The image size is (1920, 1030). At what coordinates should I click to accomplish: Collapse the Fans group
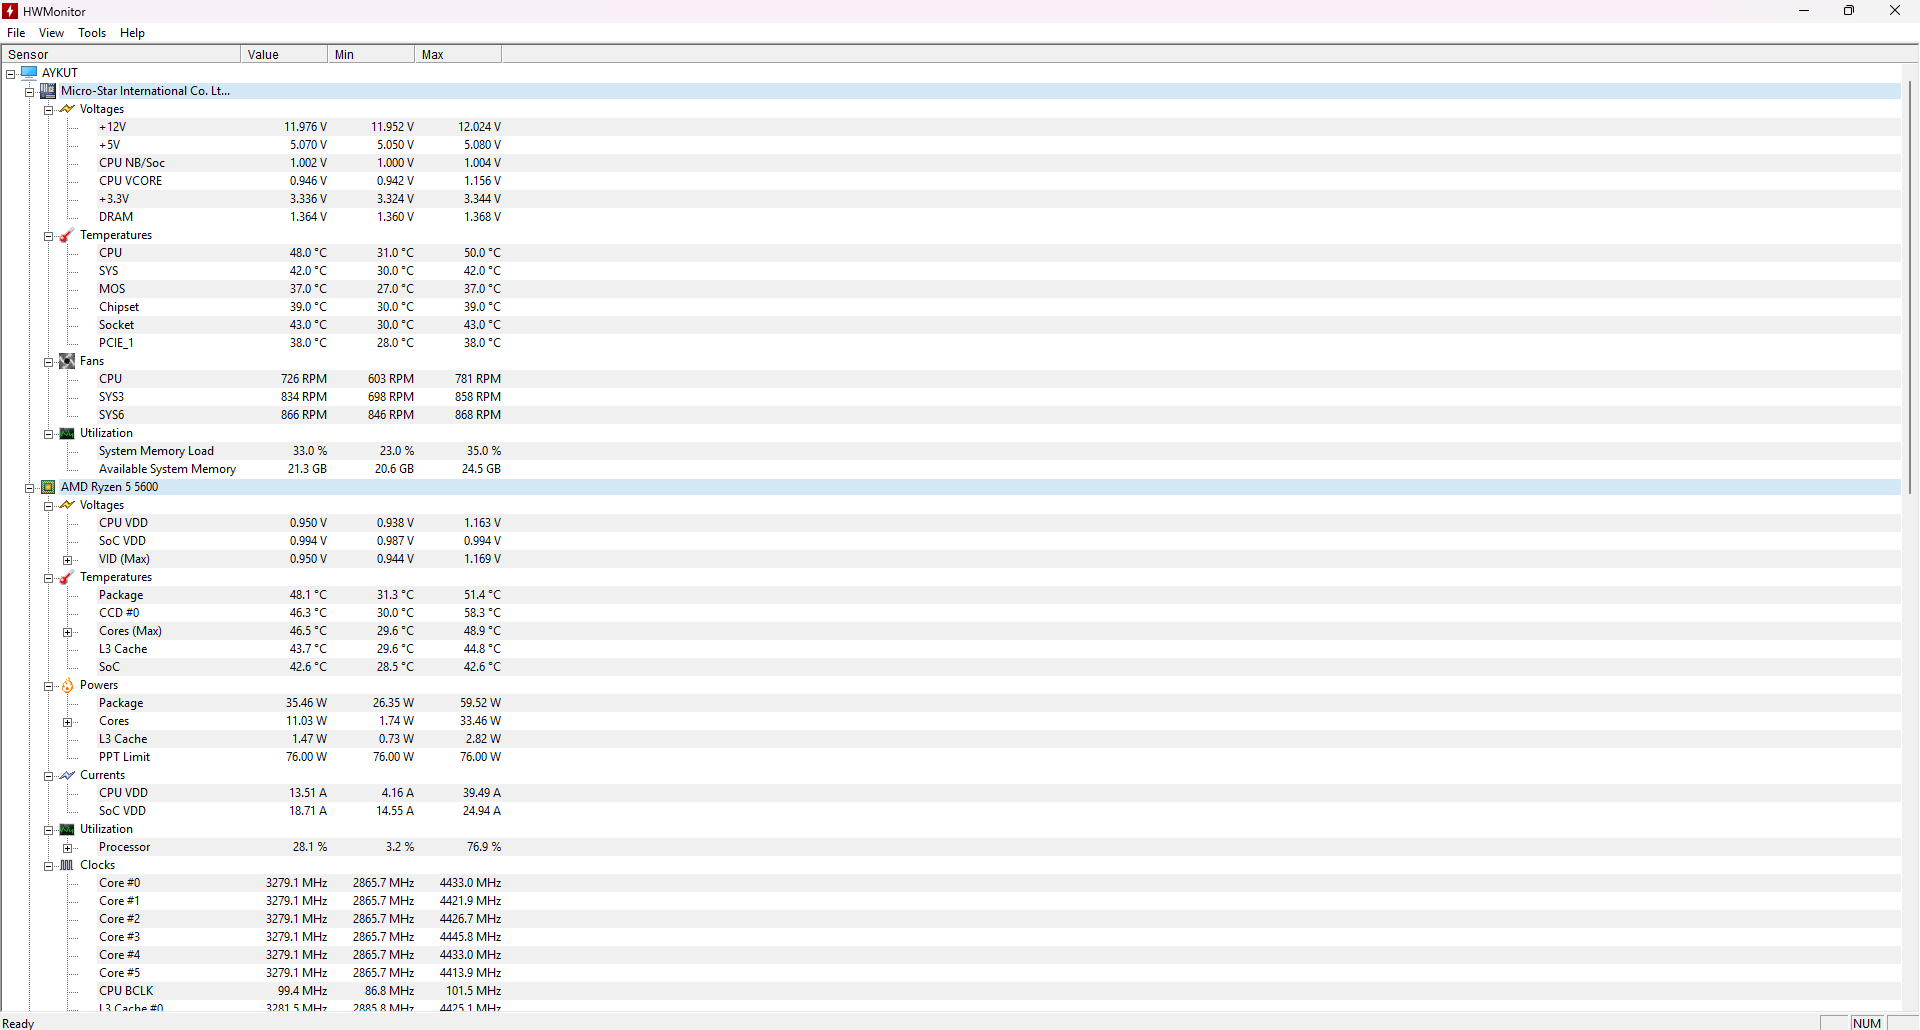[48, 362]
